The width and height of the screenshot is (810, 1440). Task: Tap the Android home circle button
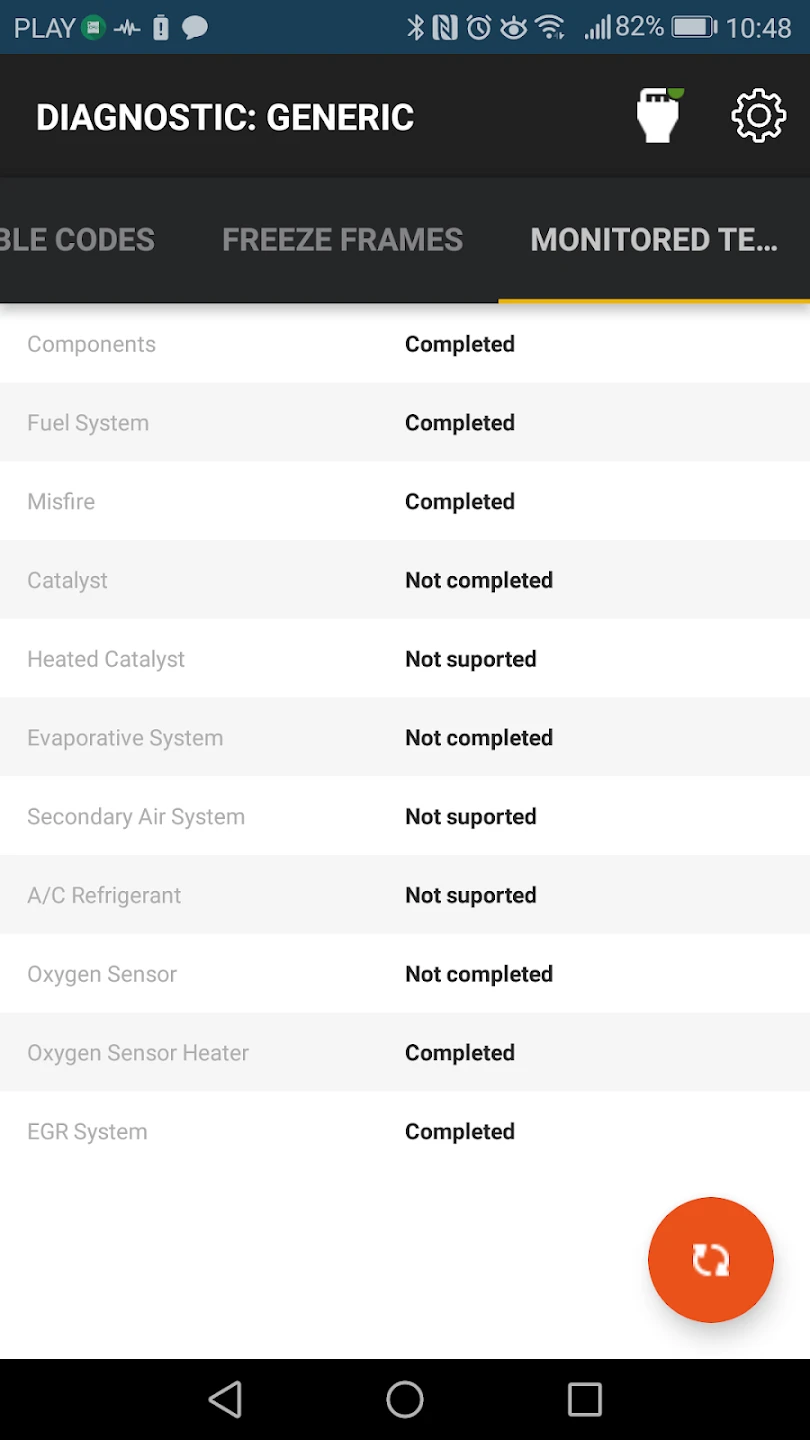pos(405,1399)
